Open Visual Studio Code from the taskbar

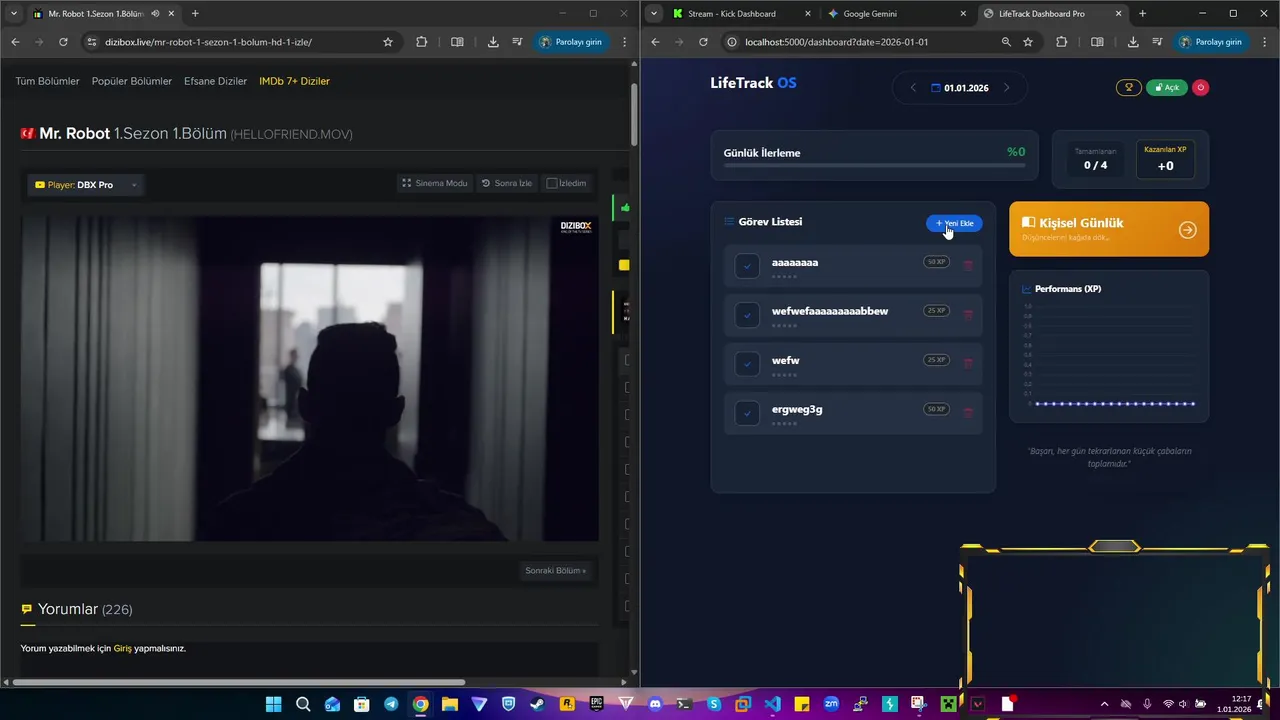[x=772, y=704]
